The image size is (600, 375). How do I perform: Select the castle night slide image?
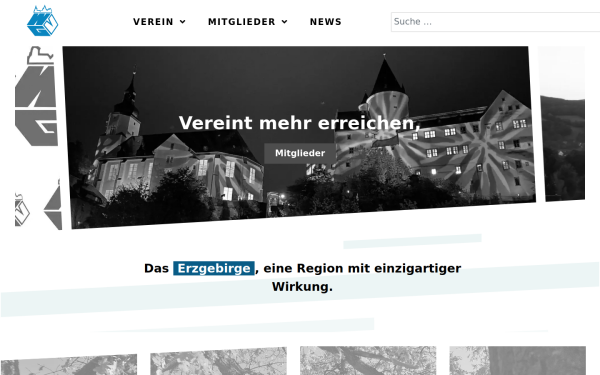point(299,137)
